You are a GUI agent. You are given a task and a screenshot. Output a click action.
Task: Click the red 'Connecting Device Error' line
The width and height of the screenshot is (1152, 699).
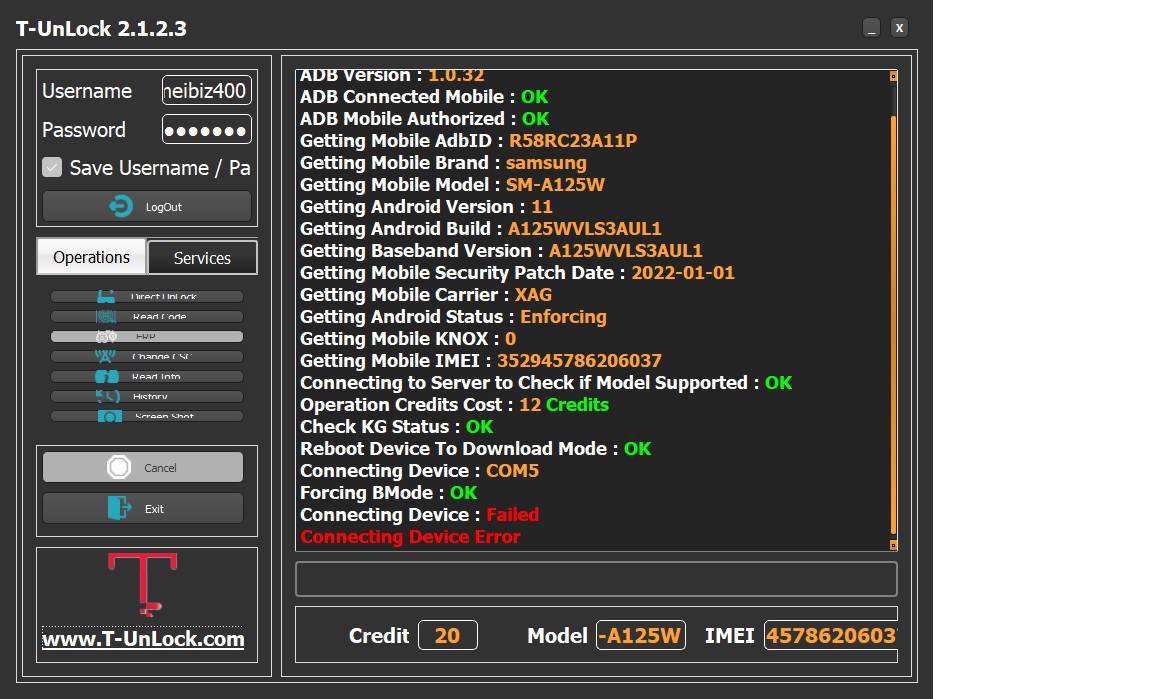tap(410, 537)
